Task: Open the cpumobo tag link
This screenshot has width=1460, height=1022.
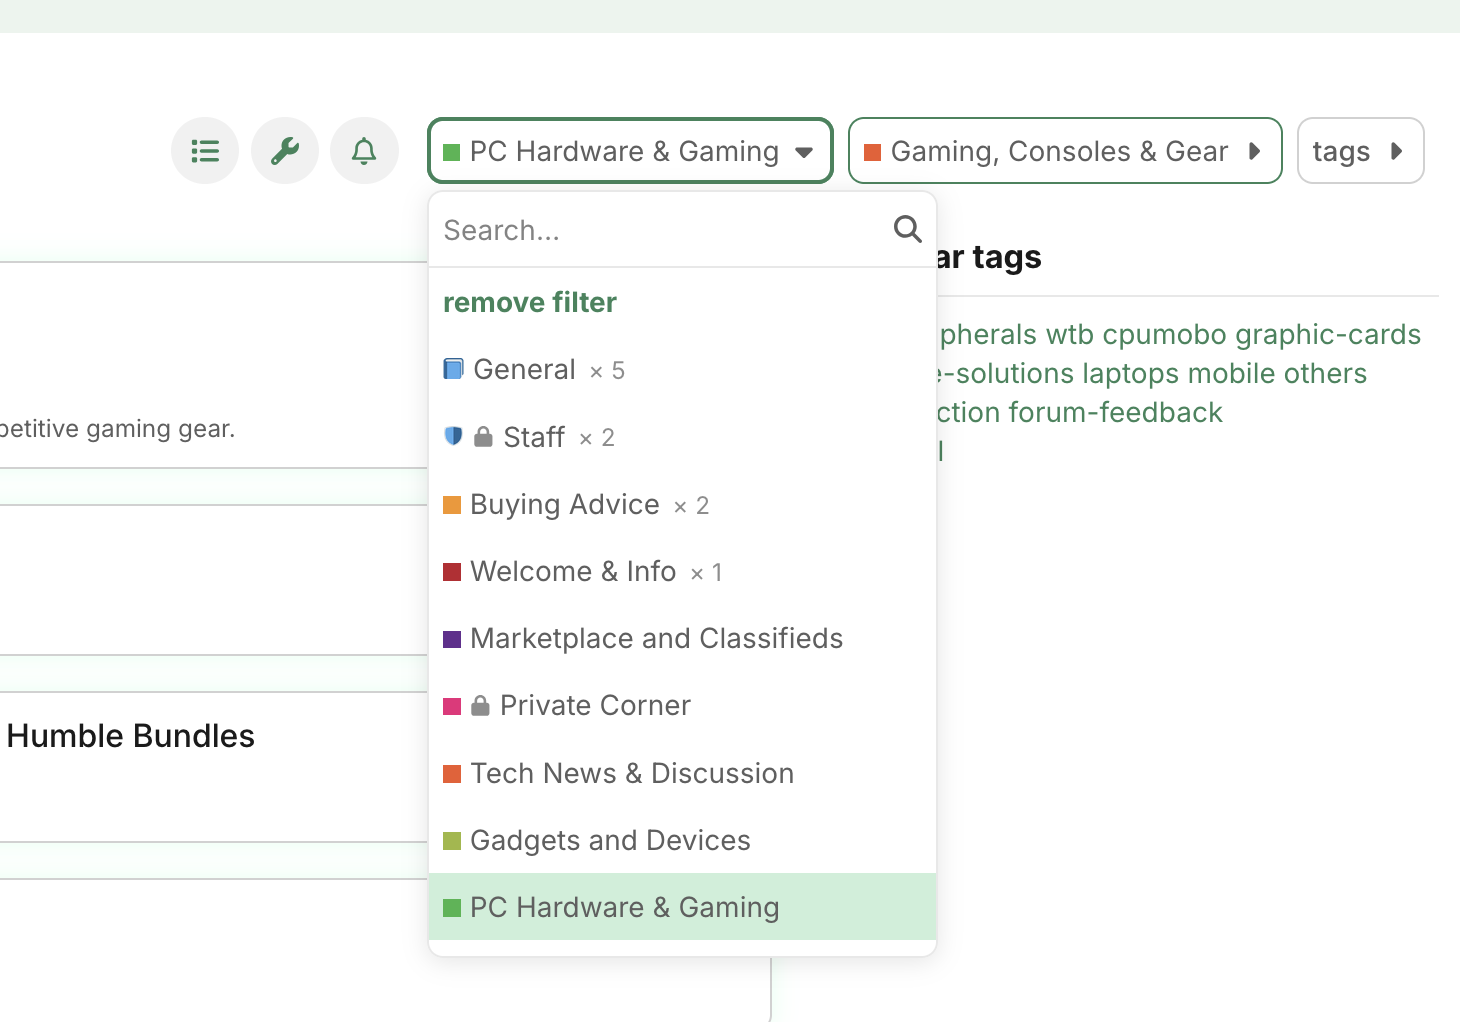Action: point(1165,334)
